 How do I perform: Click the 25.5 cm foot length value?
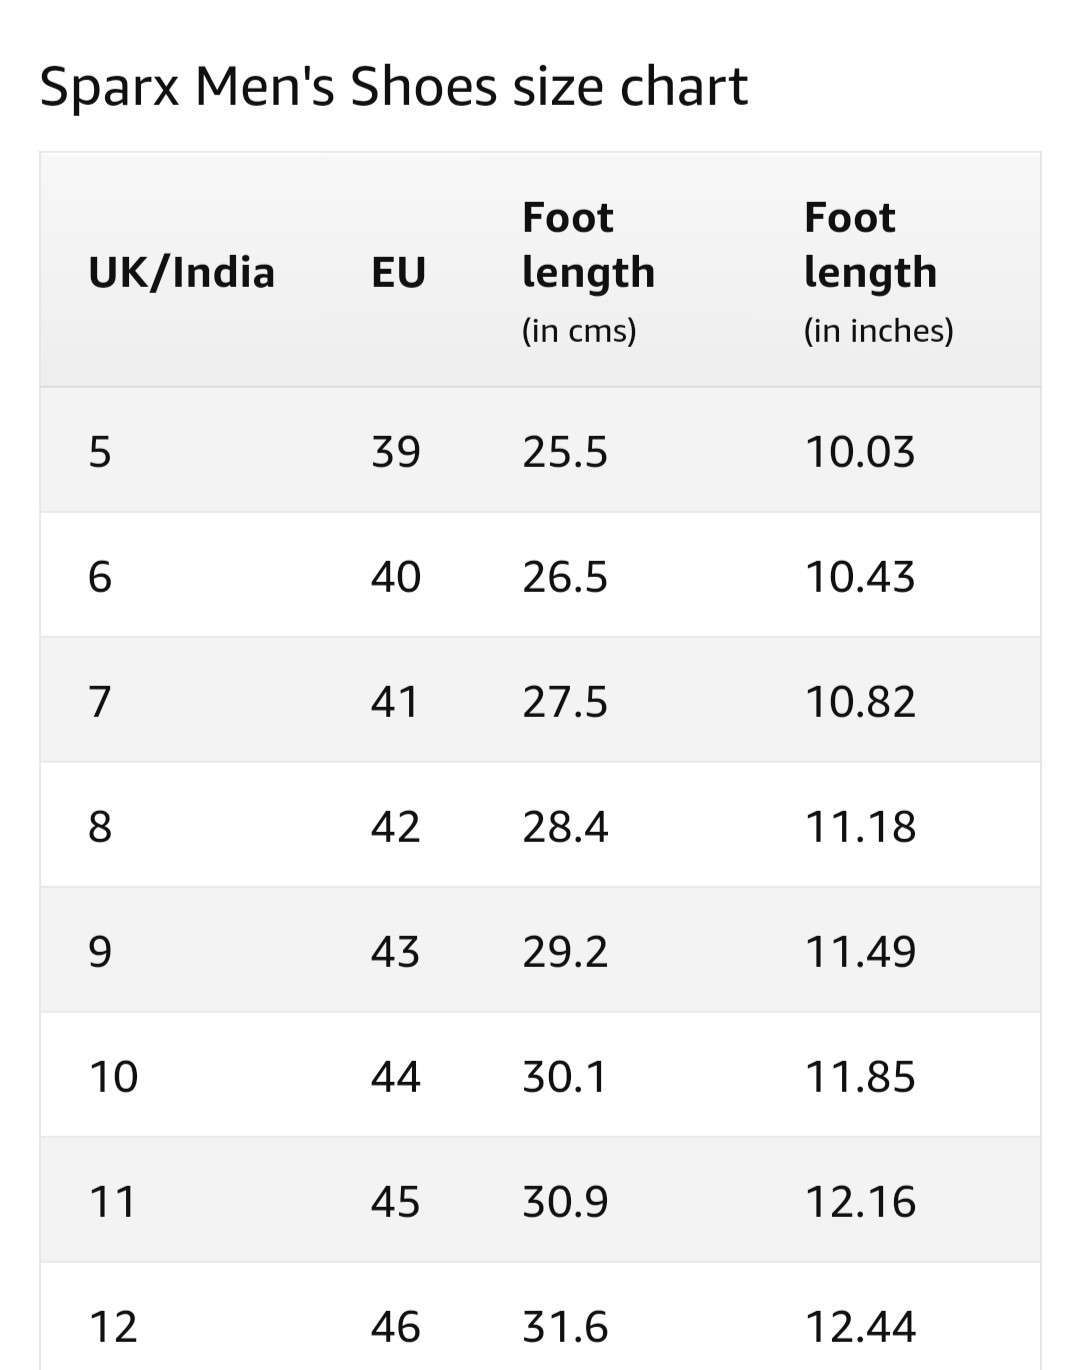[x=565, y=452]
